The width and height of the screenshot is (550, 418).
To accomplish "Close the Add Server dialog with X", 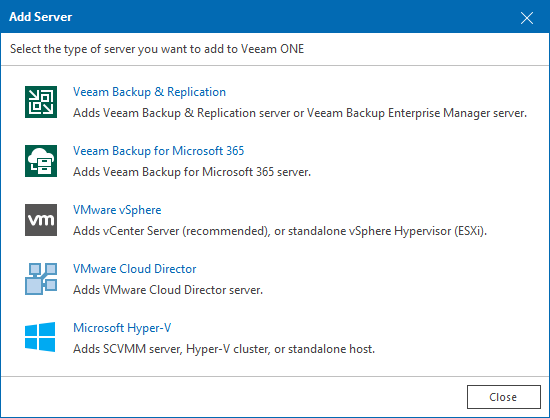I will click(x=527, y=18).
